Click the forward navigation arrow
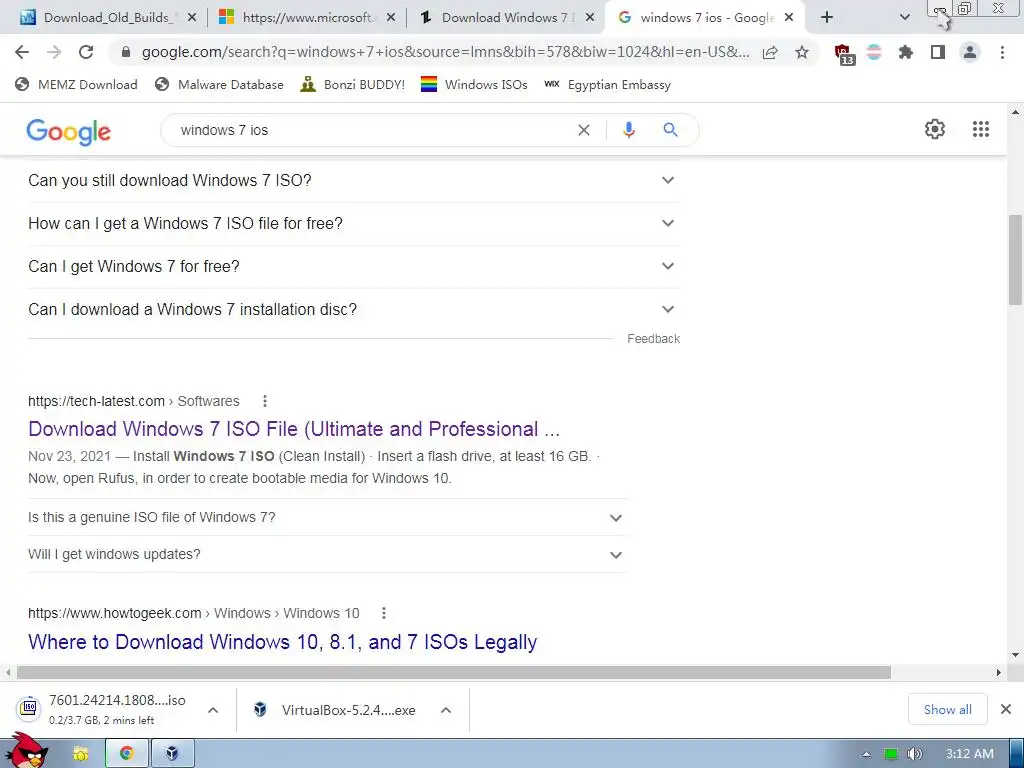The image size is (1024, 768). pos(54,52)
